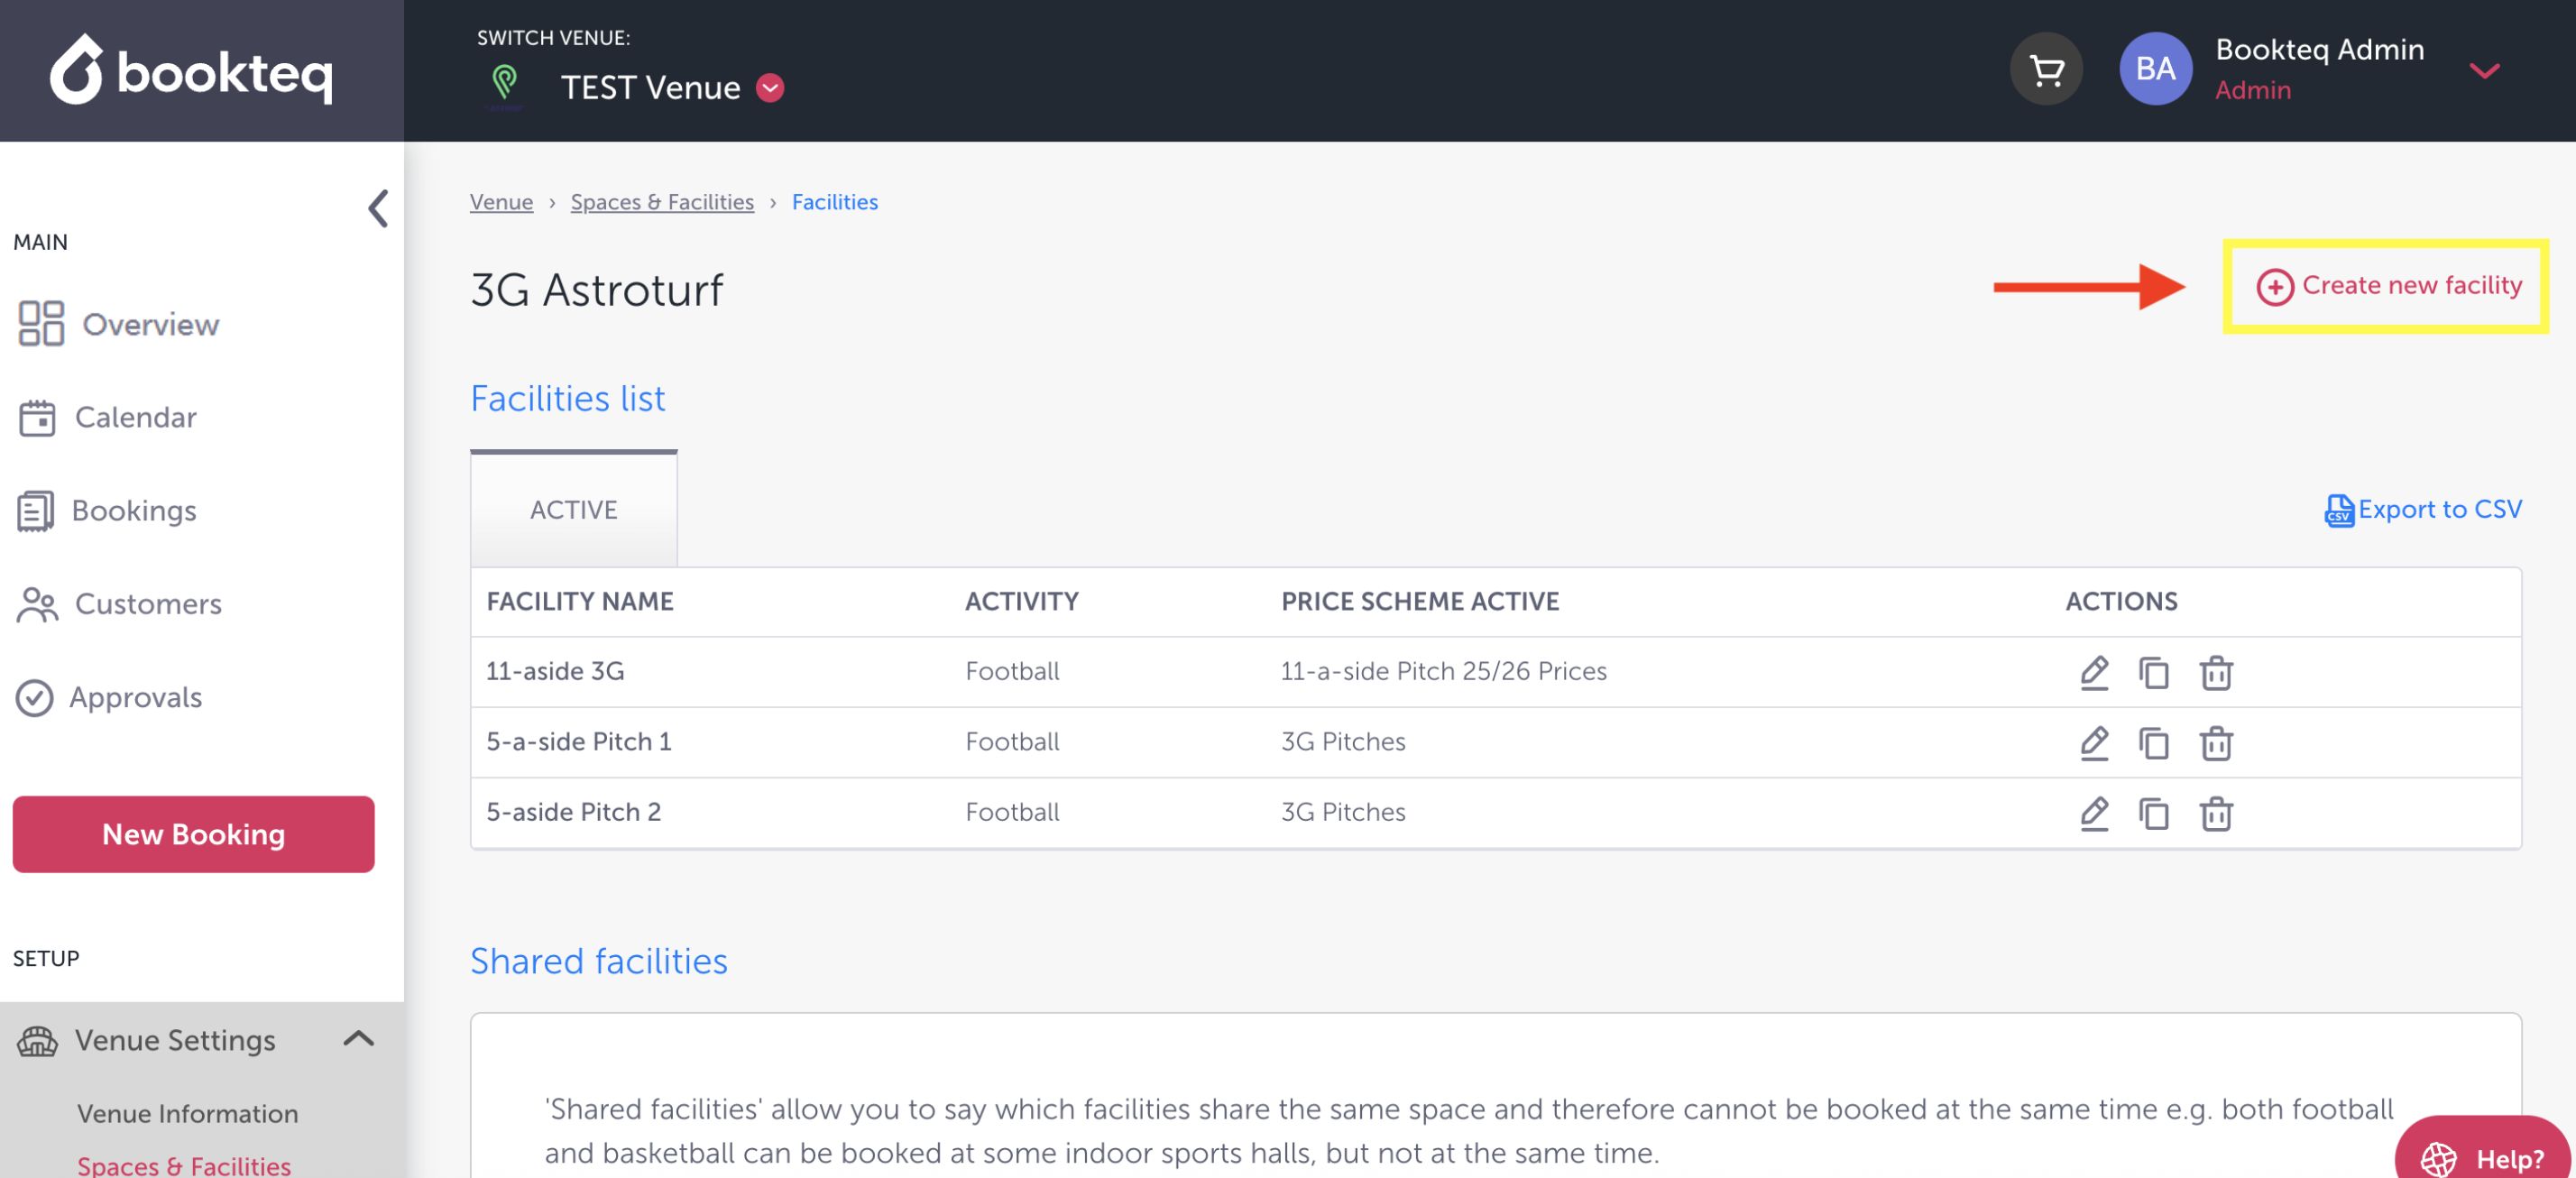Open the Spaces & Facilities breadcrumb link
The image size is (2576, 1178).
(662, 202)
